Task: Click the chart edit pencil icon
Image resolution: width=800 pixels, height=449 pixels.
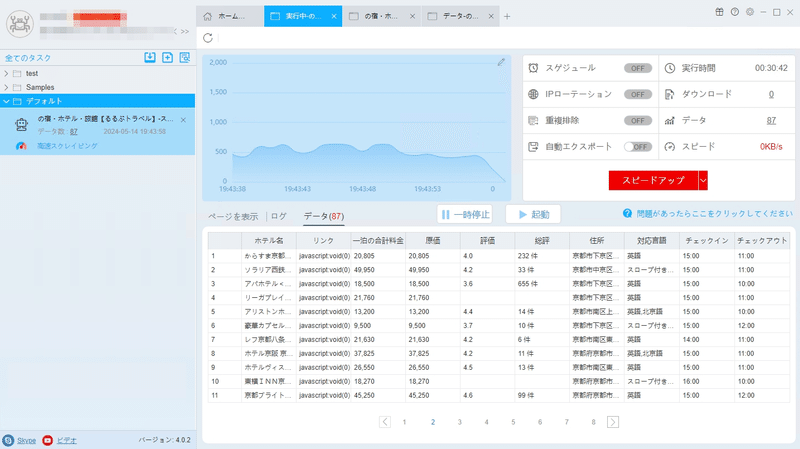Action: 501,62
